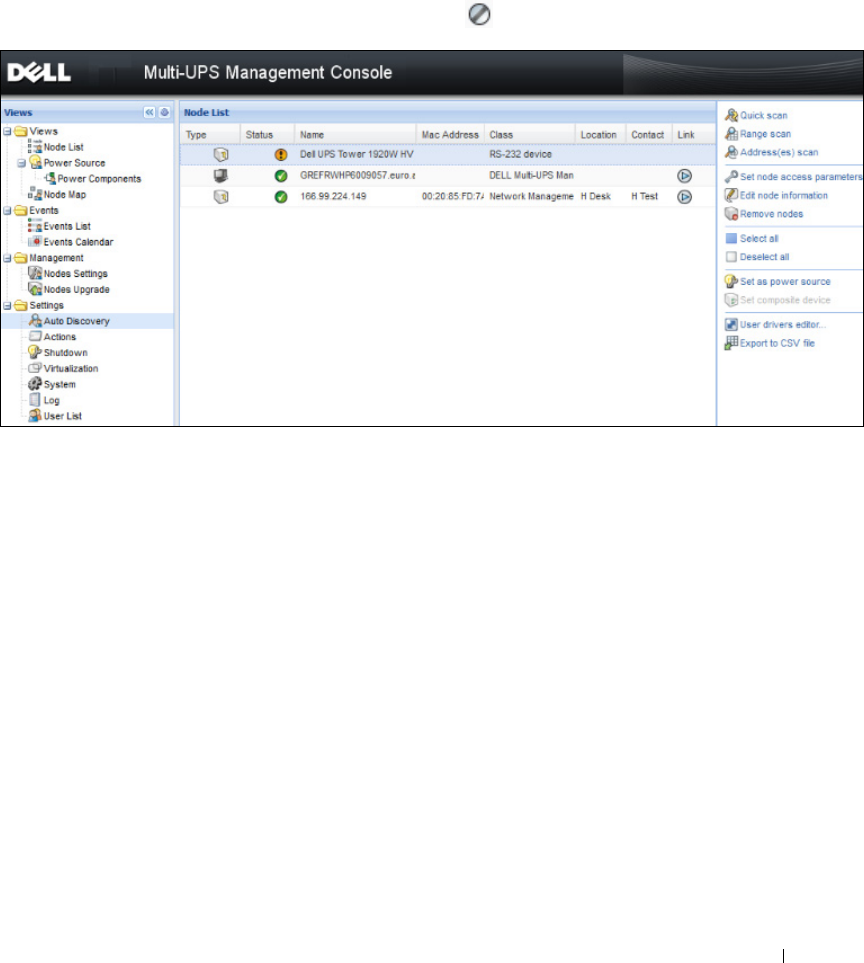Click the Set composite device icon
Screen dimensions: 864x963
pos(731,300)
